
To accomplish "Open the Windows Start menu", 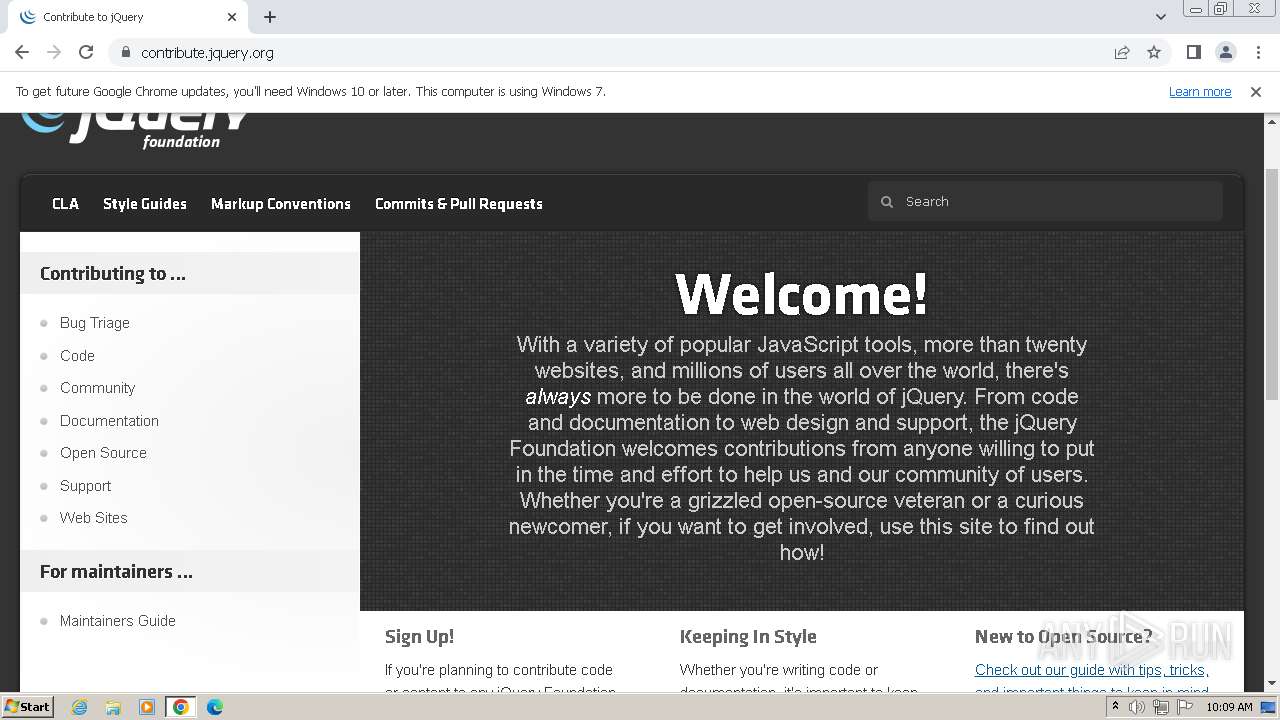I will point(27,707).
